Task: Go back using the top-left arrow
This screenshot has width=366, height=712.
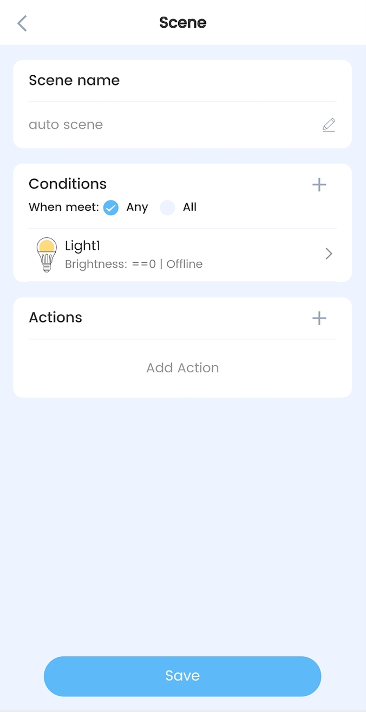Action: pyautogui.click(x=22, y=23)
